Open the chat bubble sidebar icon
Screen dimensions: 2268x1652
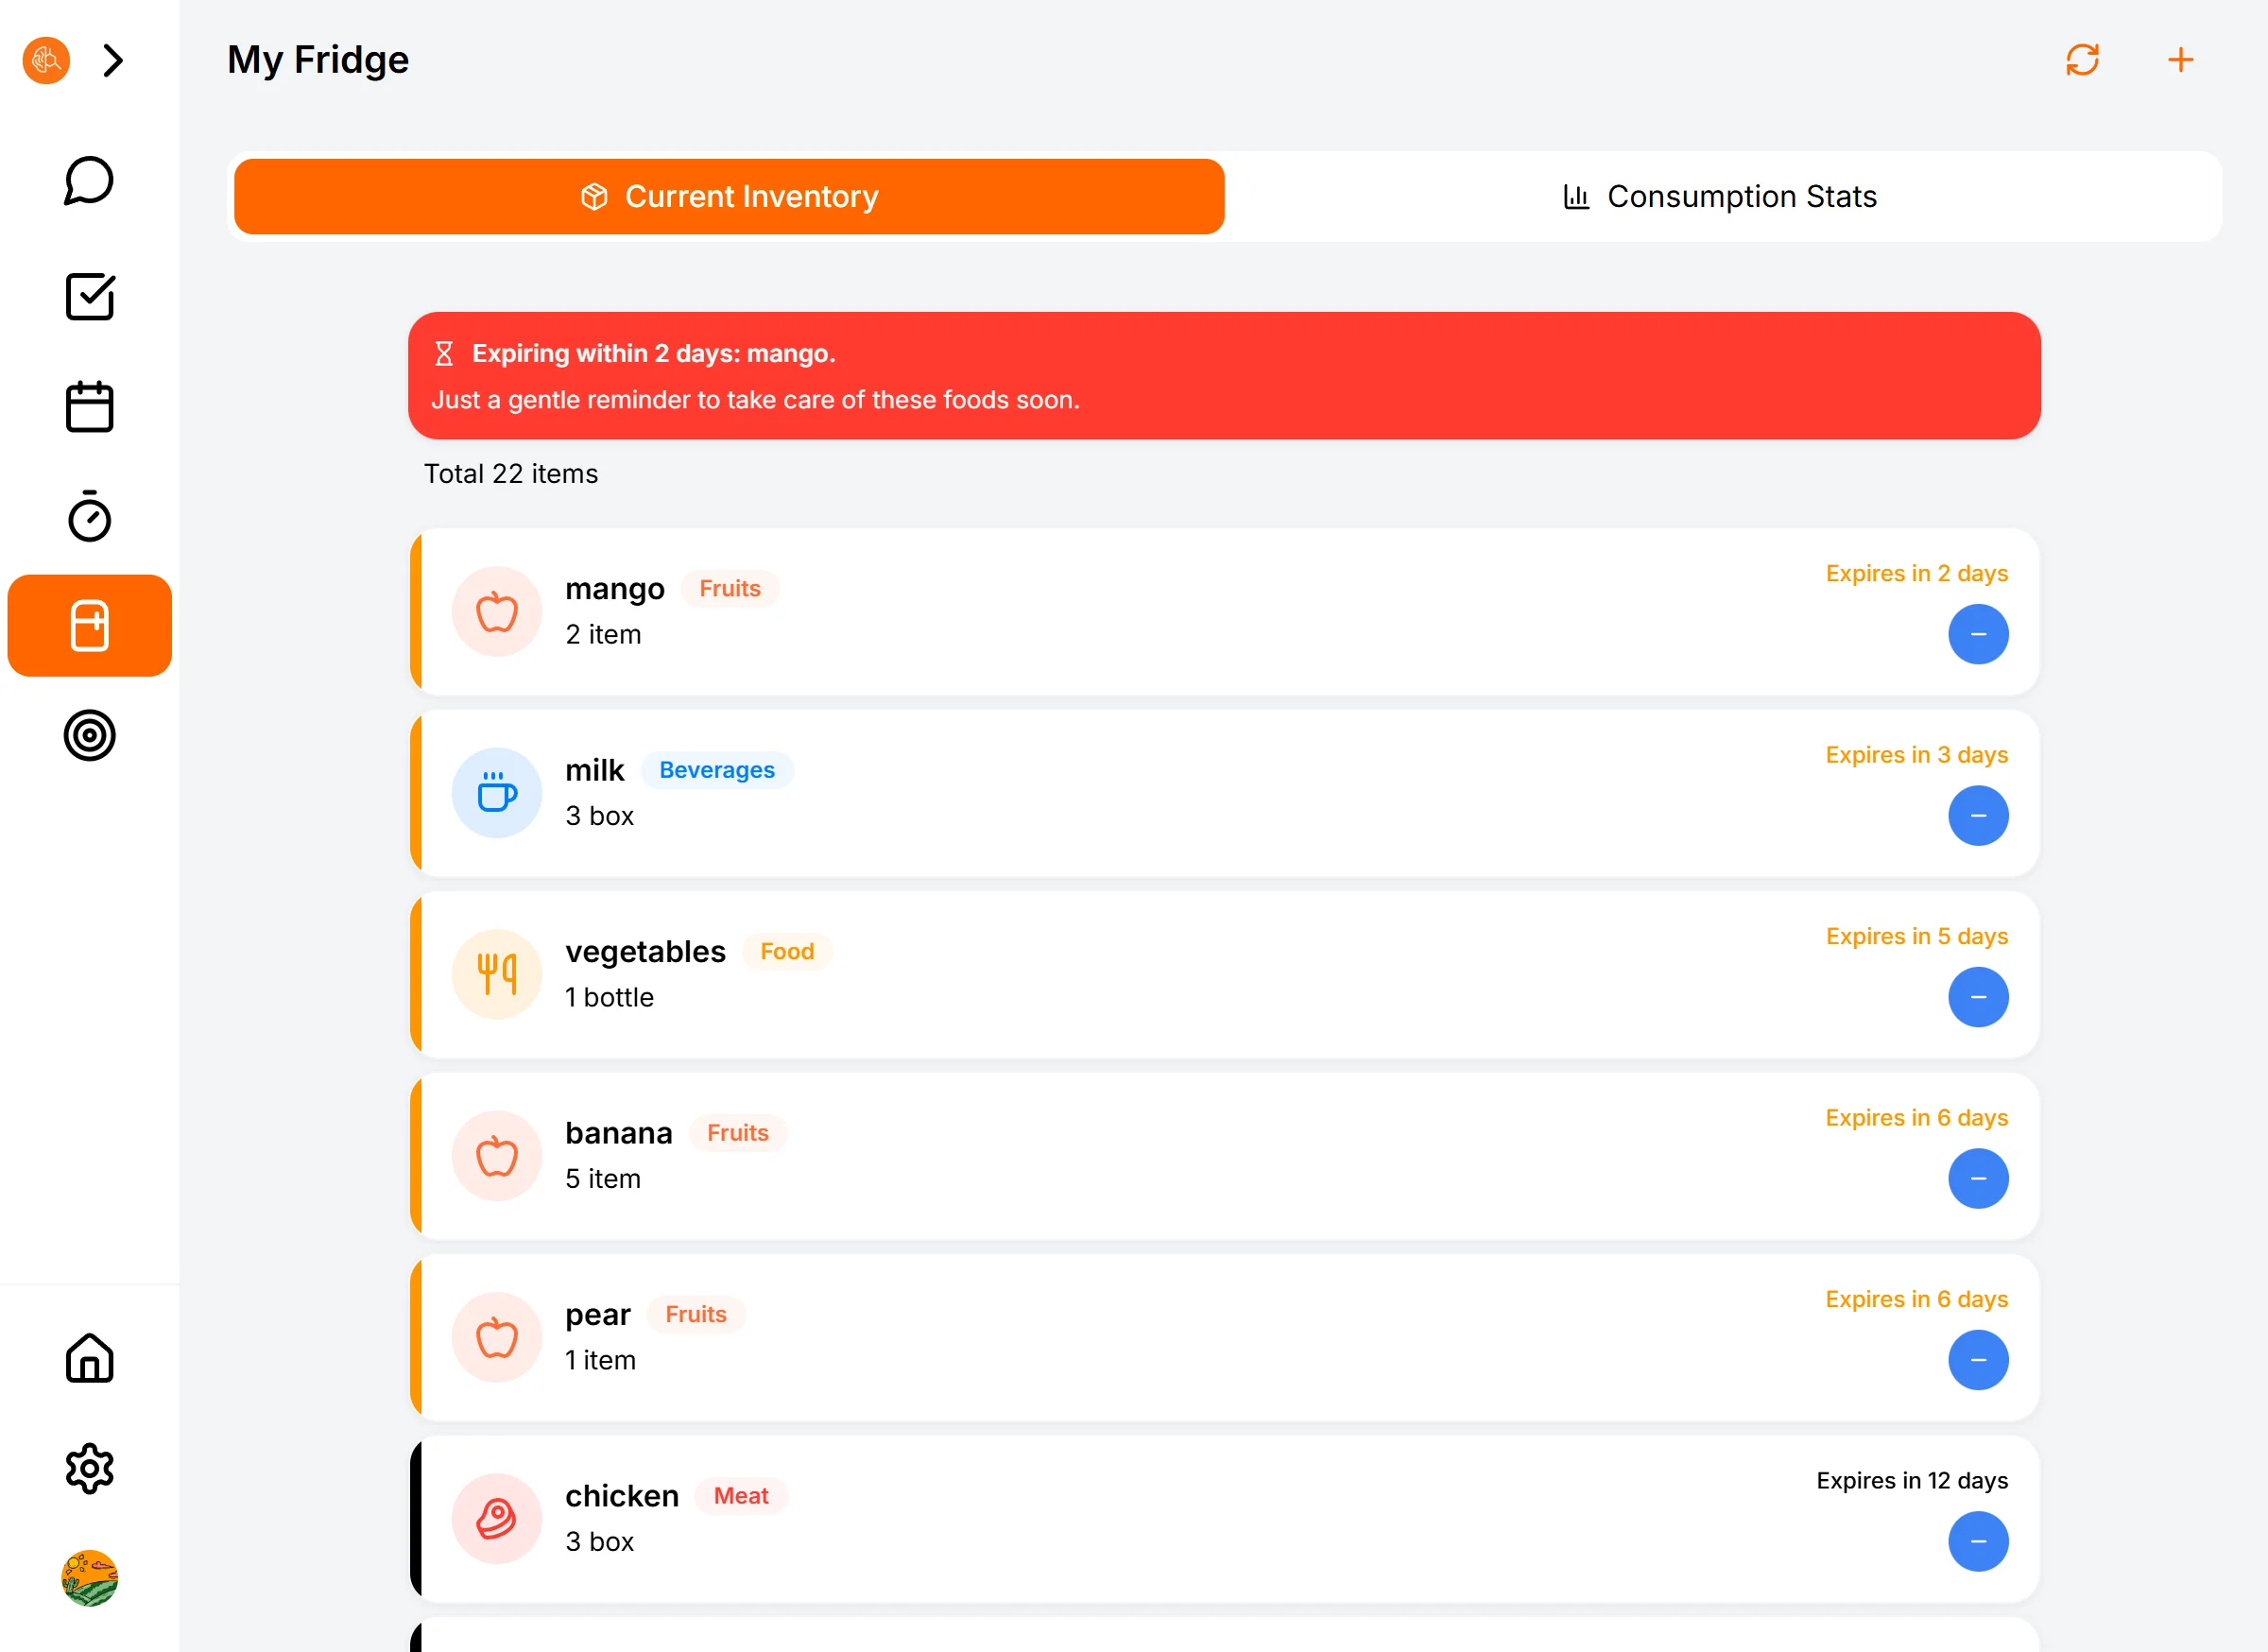coord(89,181)
